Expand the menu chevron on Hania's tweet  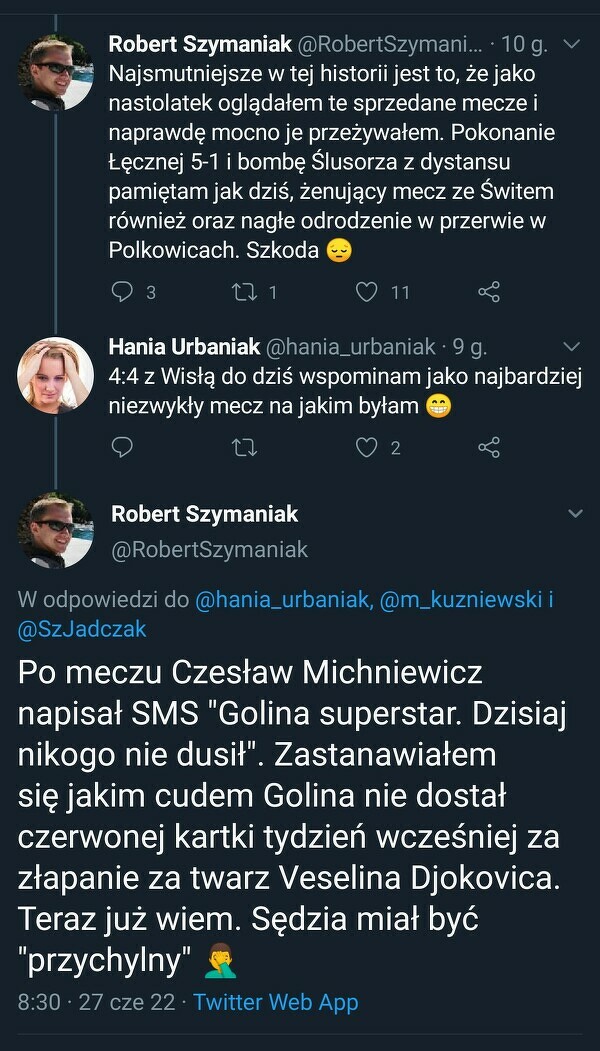[573, 347]
